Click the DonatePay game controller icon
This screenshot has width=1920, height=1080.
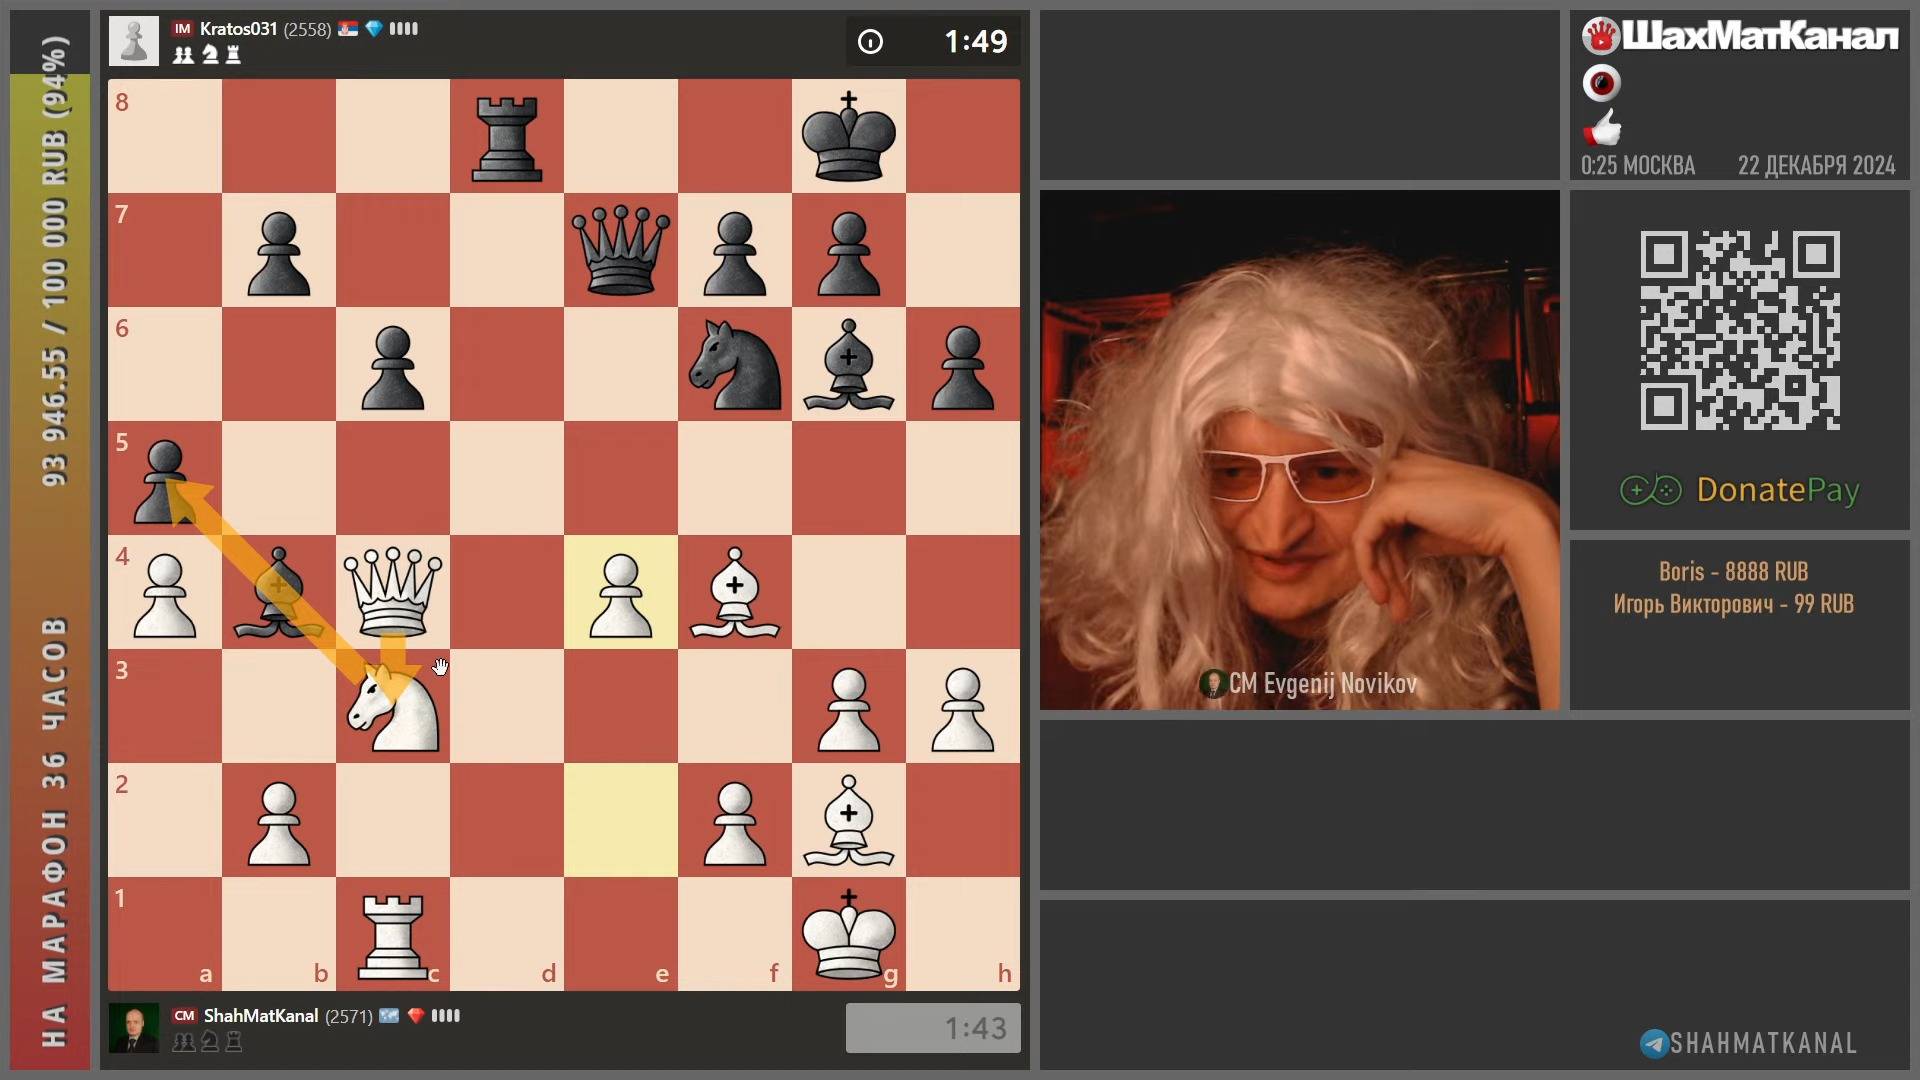(1650, 490)
